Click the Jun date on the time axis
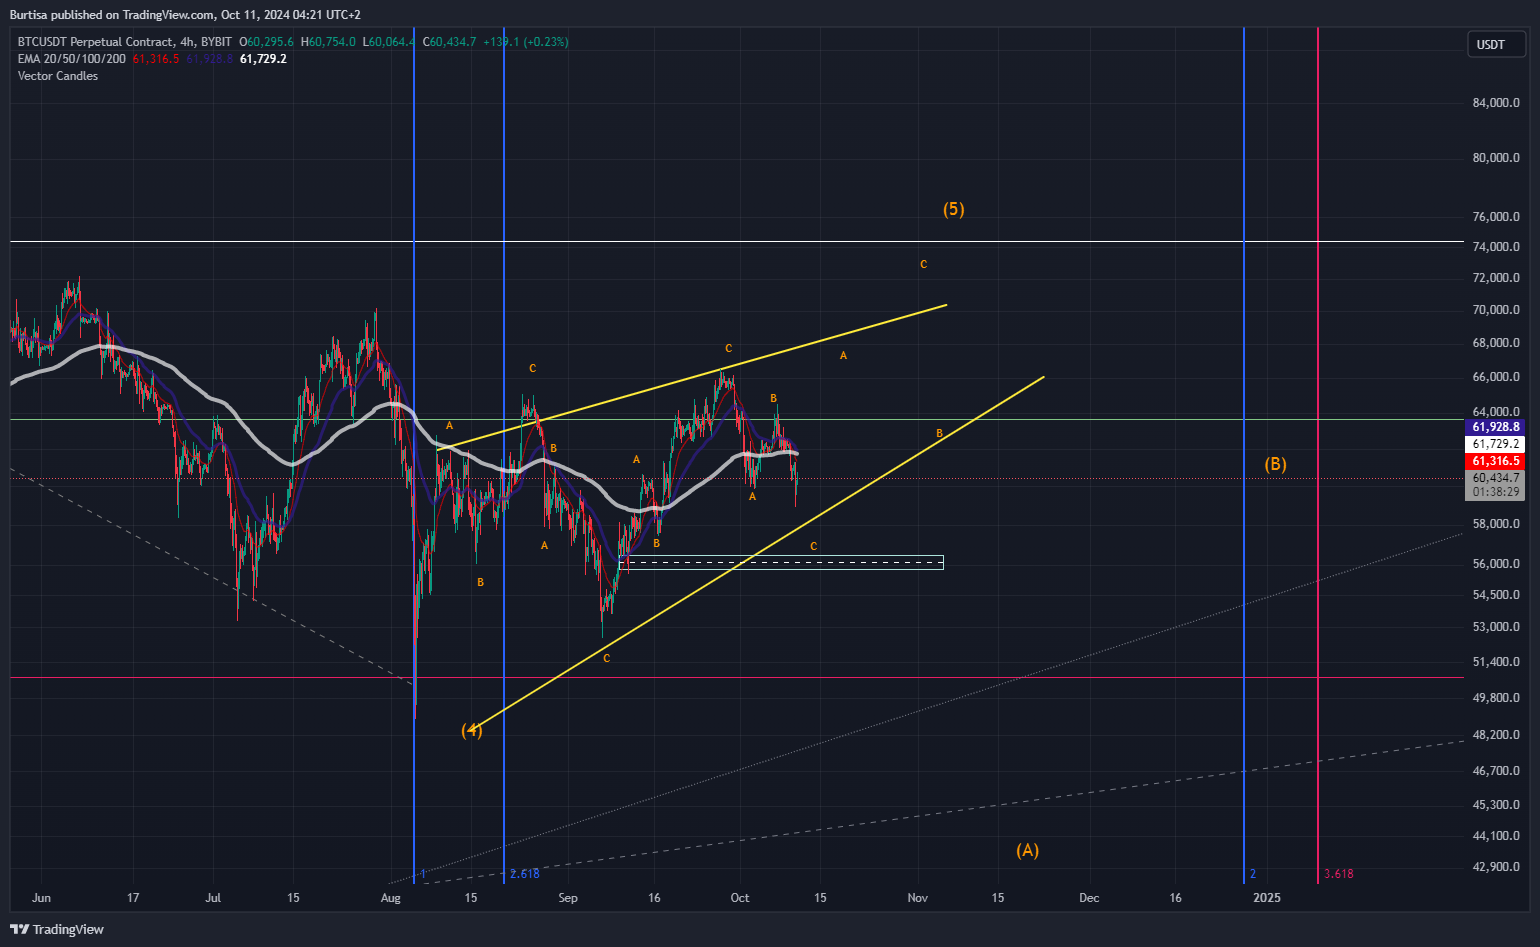 coord(41,898)
